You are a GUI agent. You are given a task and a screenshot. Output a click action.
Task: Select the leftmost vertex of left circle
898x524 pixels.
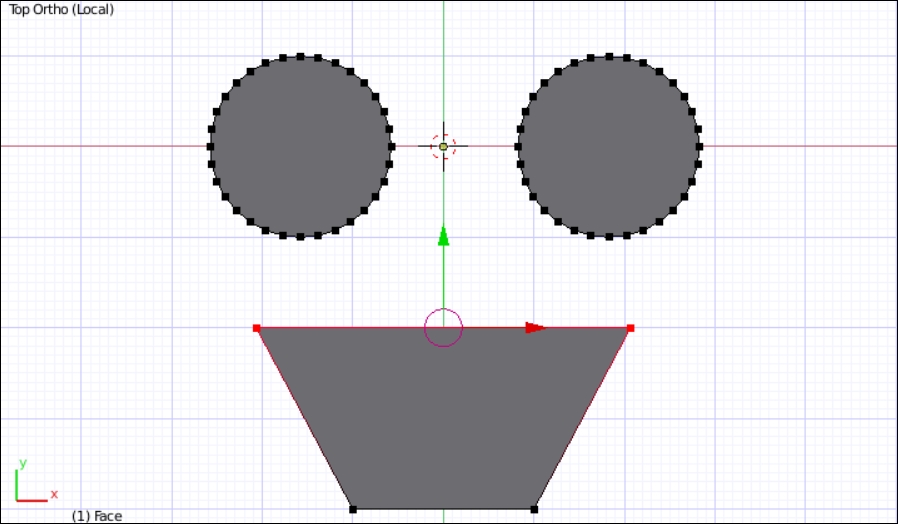[210, 146]
